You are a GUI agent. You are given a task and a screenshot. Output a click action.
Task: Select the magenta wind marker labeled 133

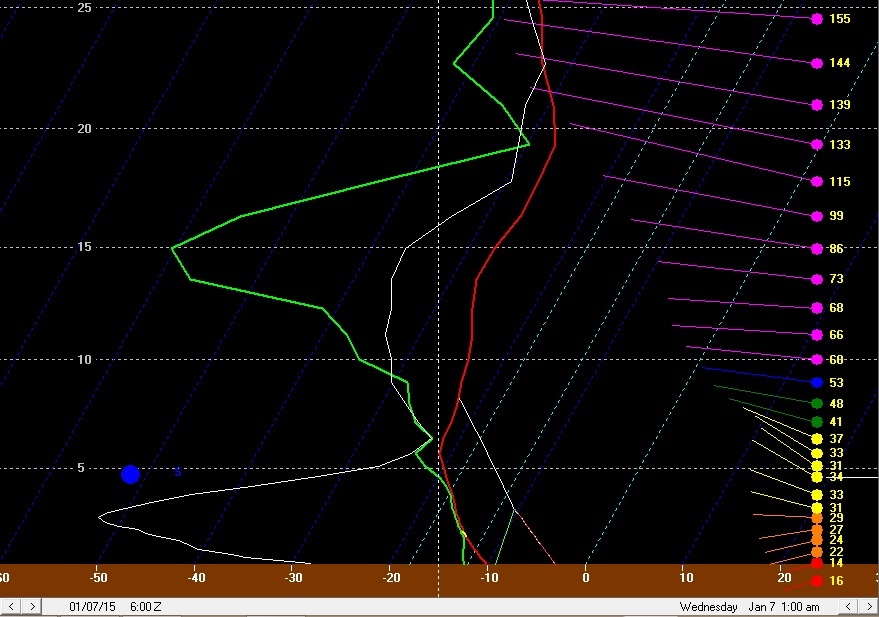tap(817, 145)
